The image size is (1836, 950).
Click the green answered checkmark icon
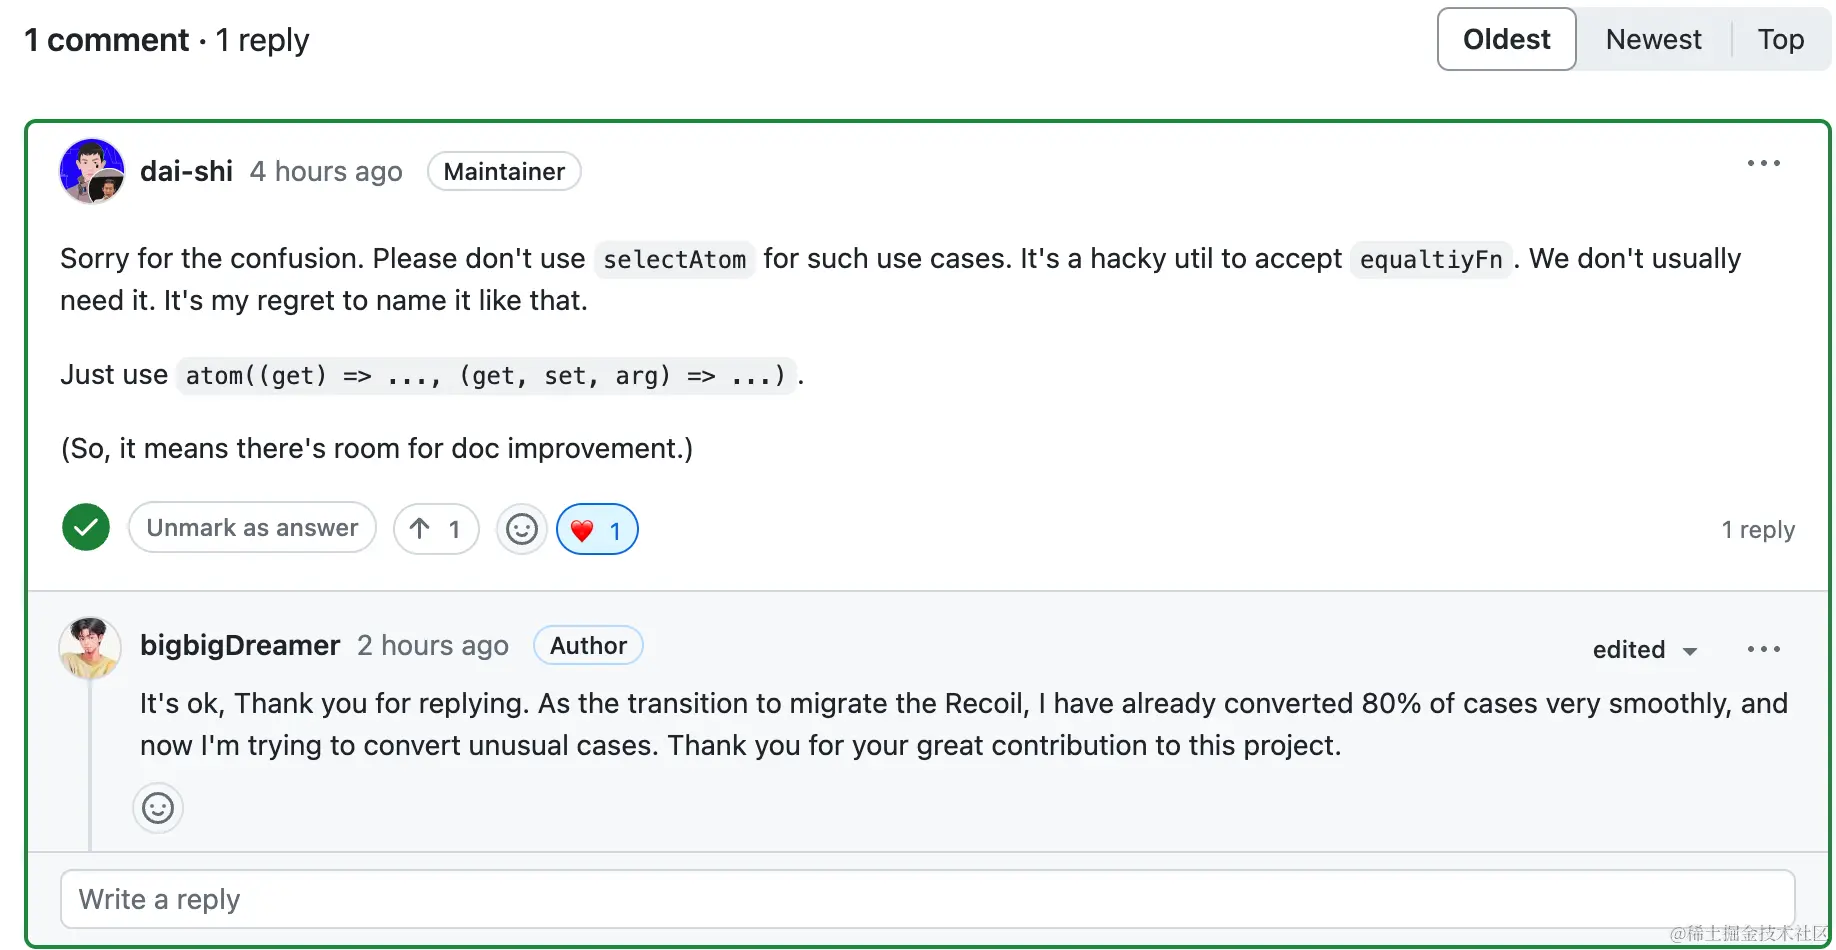click(x=86, y=527)
